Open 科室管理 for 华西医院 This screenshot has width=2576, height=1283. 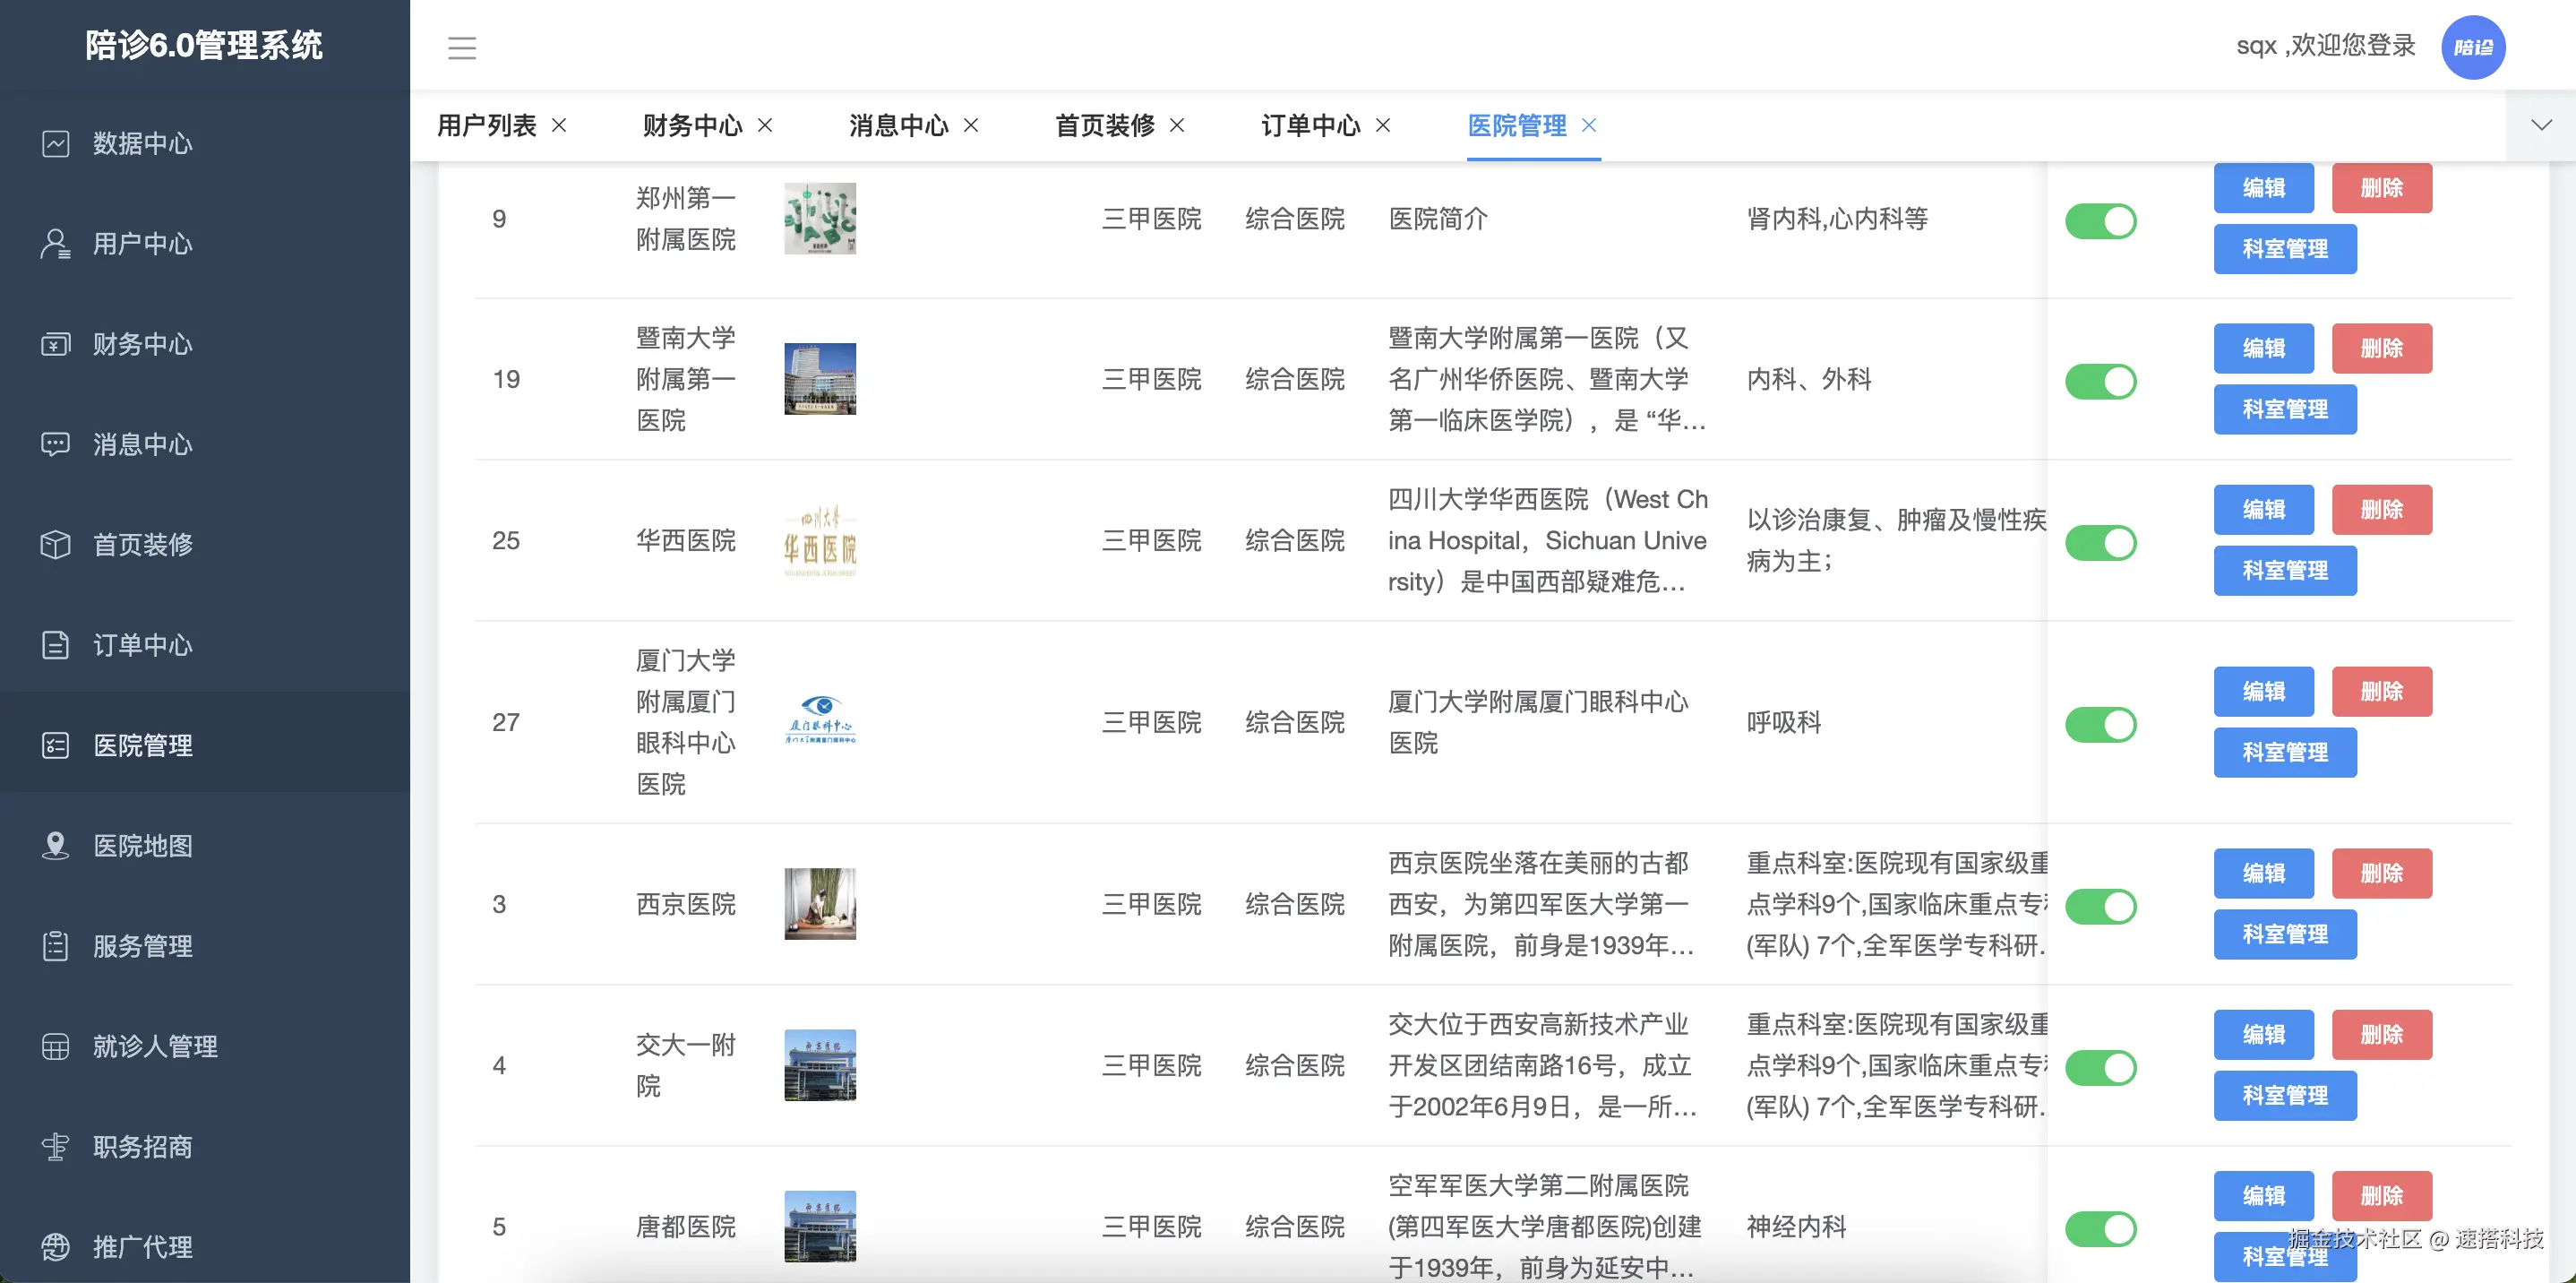(x=2285, y=570)
